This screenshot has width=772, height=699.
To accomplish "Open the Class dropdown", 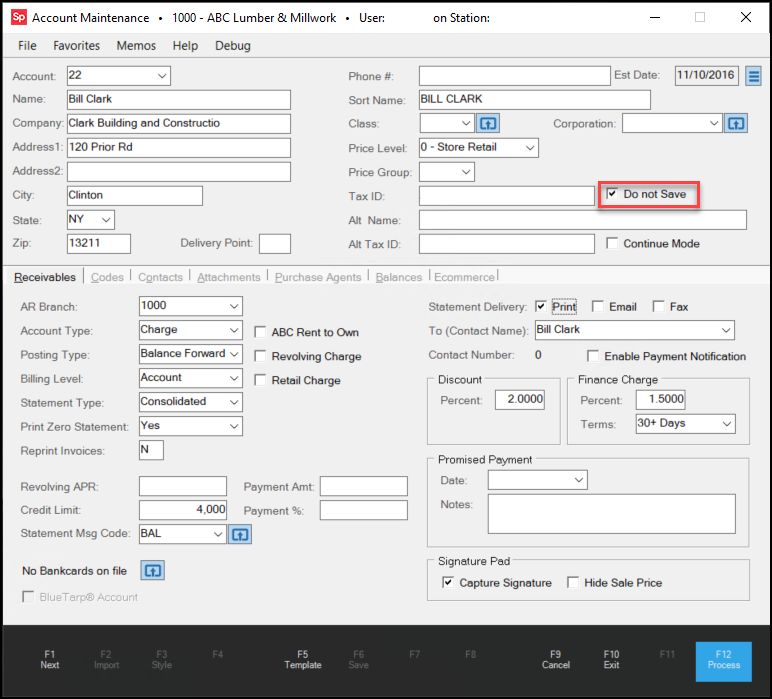I will click(x=465, y=123).
